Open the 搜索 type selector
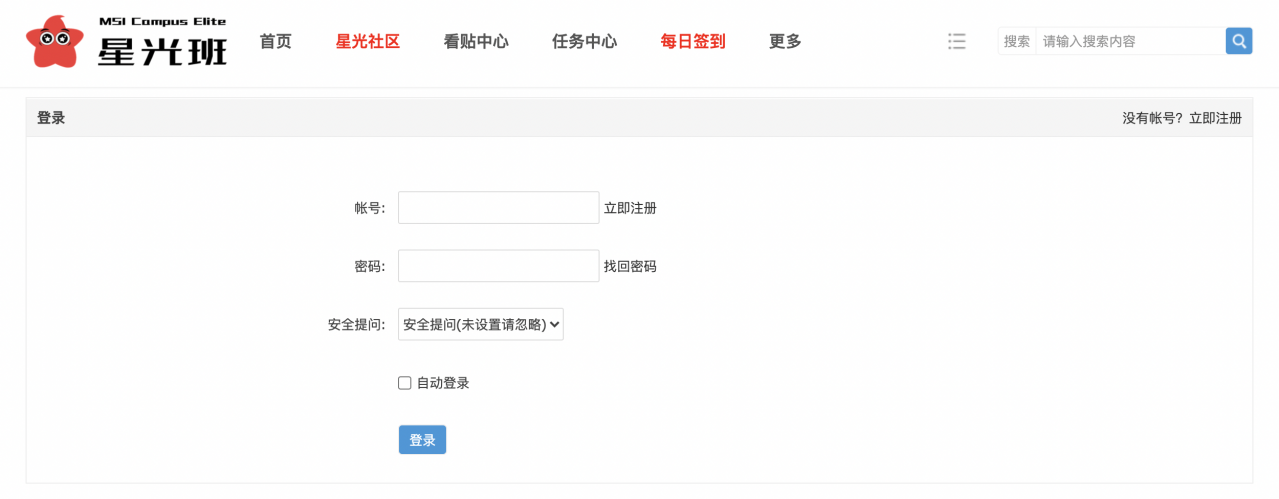Screen dimensions: 1279x499 [x=1017, y=41]
